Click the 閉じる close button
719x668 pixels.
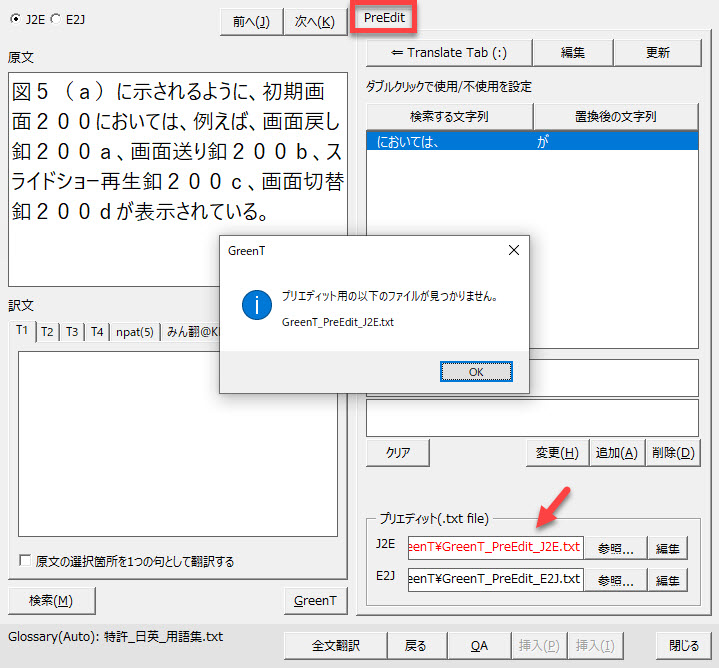684,646
